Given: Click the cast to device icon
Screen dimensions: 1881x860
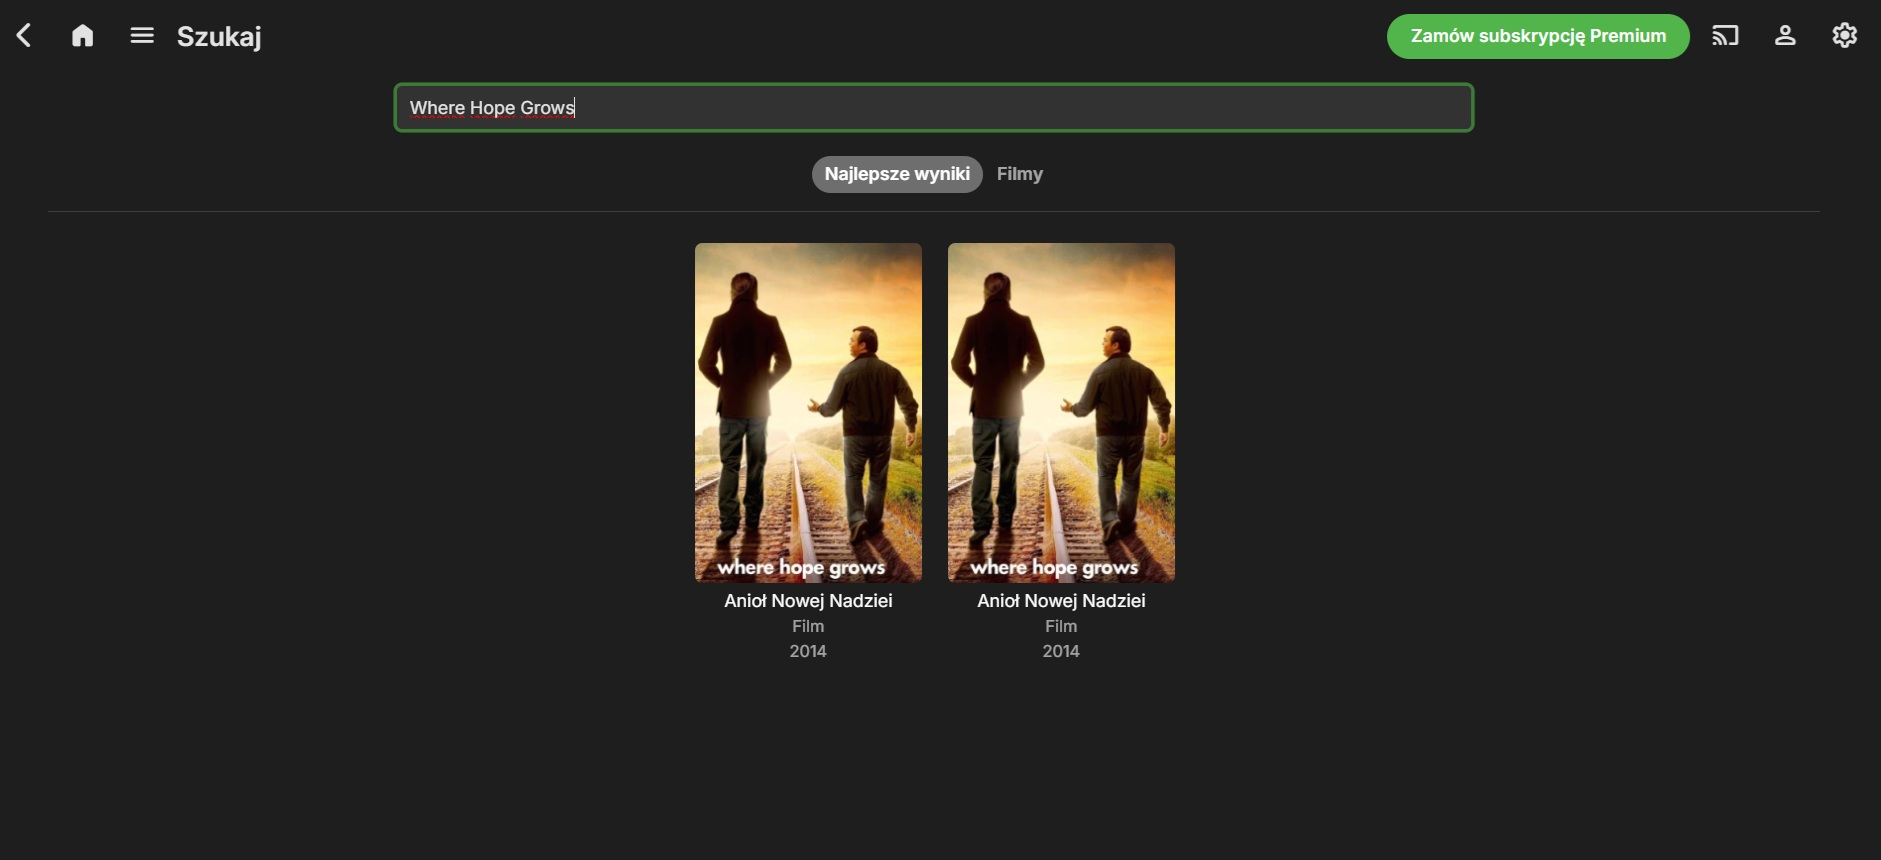Looking at the screenshot, I should [1725, 36].
